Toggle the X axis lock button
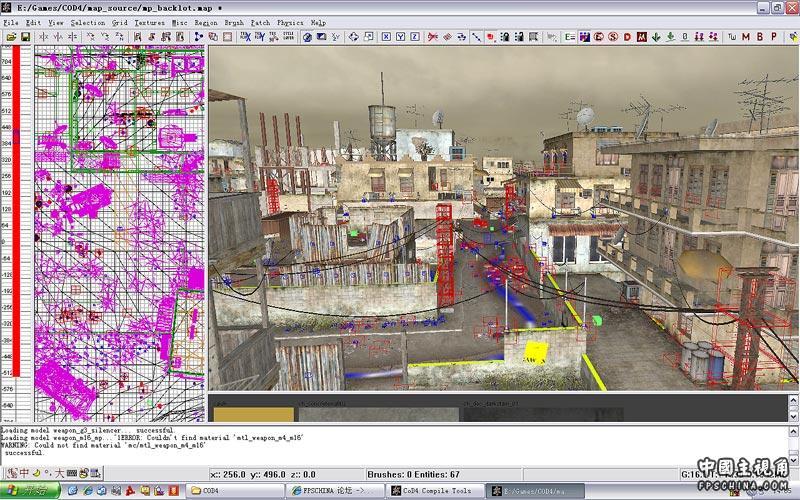This screenshot has height=500, width=800. (386, 37)
